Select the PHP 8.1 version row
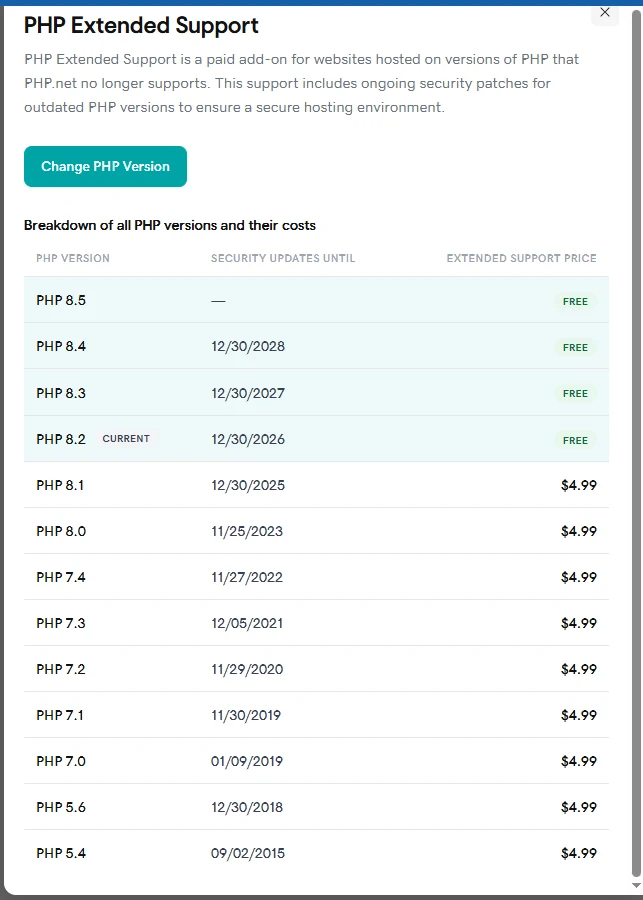643x900 pixels. click(x=316, y=485)
